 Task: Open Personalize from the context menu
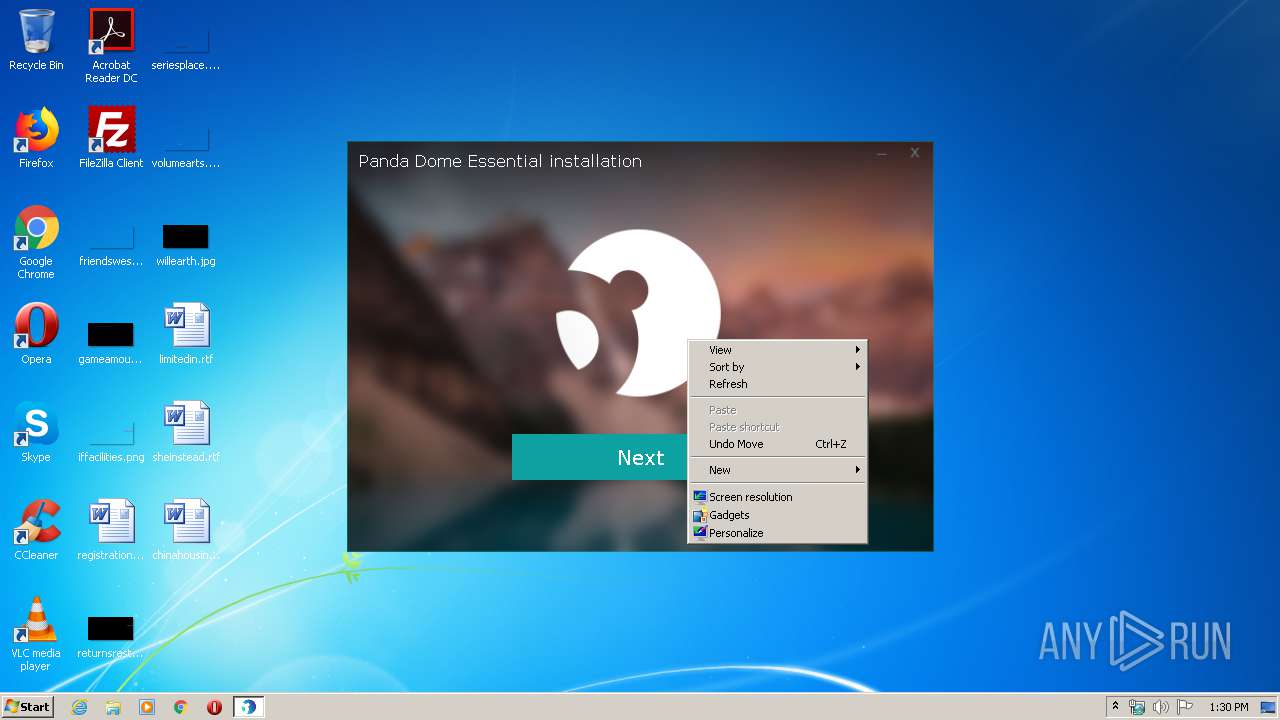777,533
